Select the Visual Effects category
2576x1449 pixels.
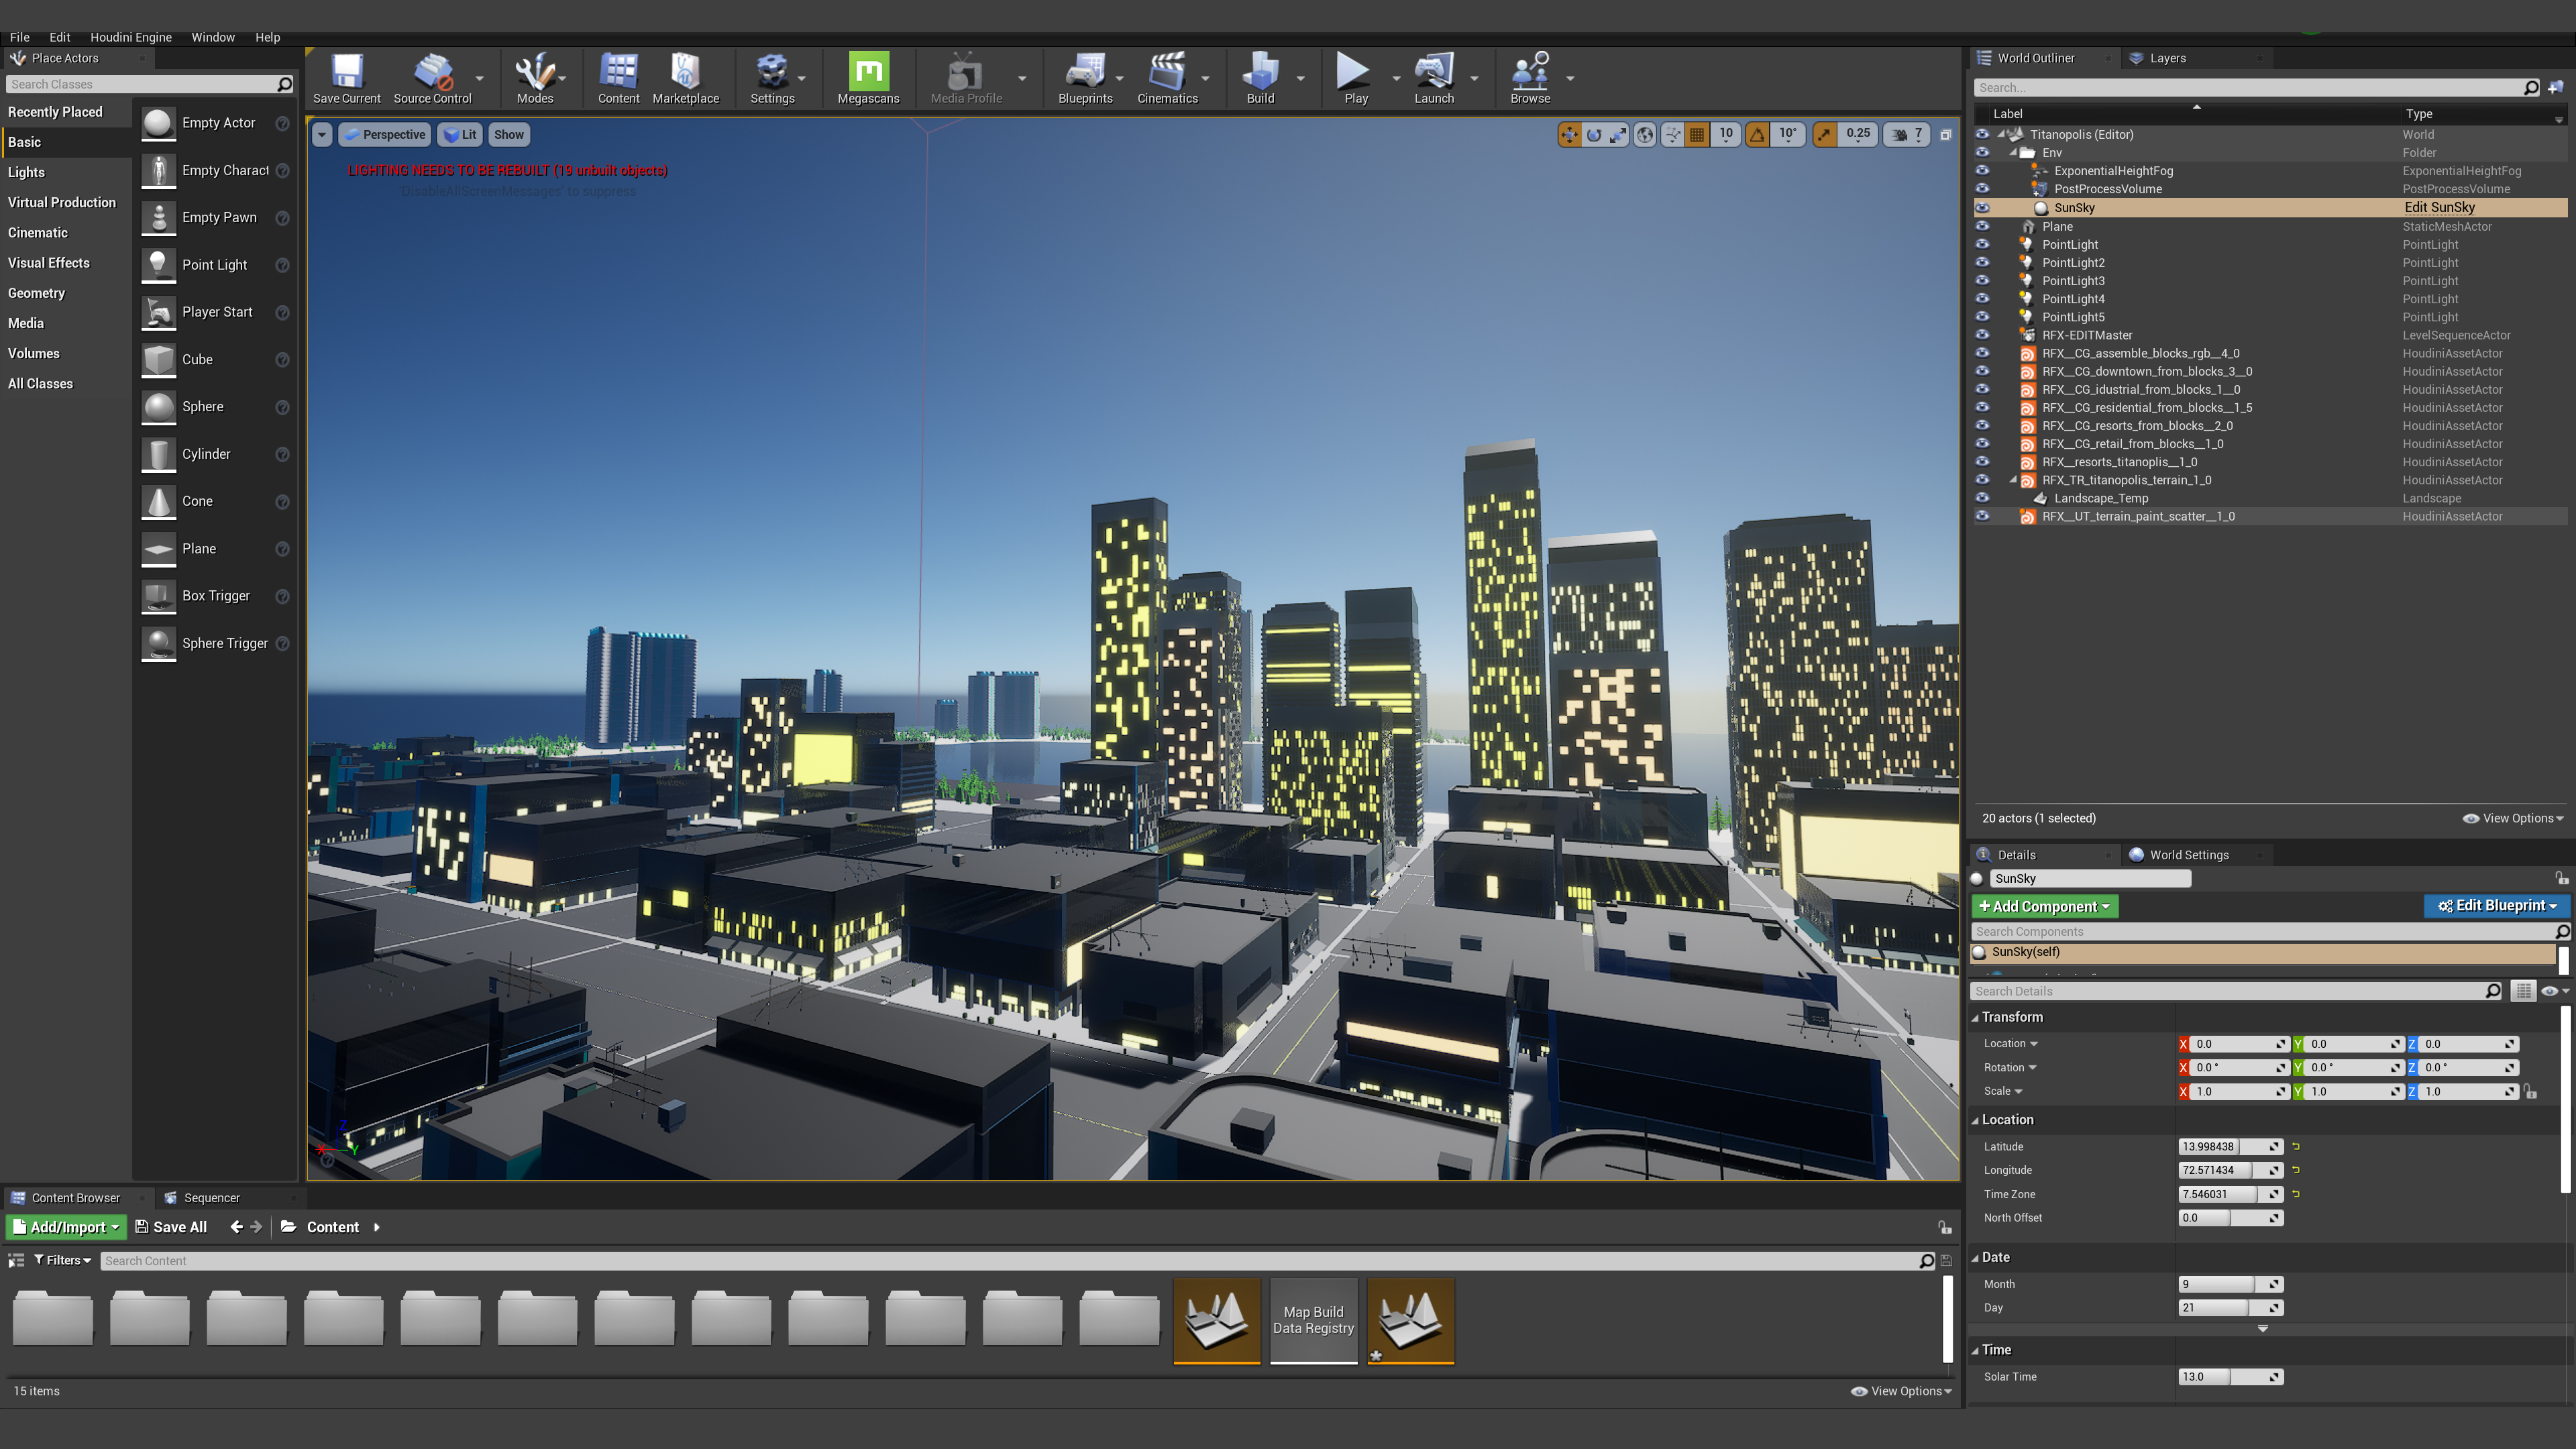(x=65, y=263)
